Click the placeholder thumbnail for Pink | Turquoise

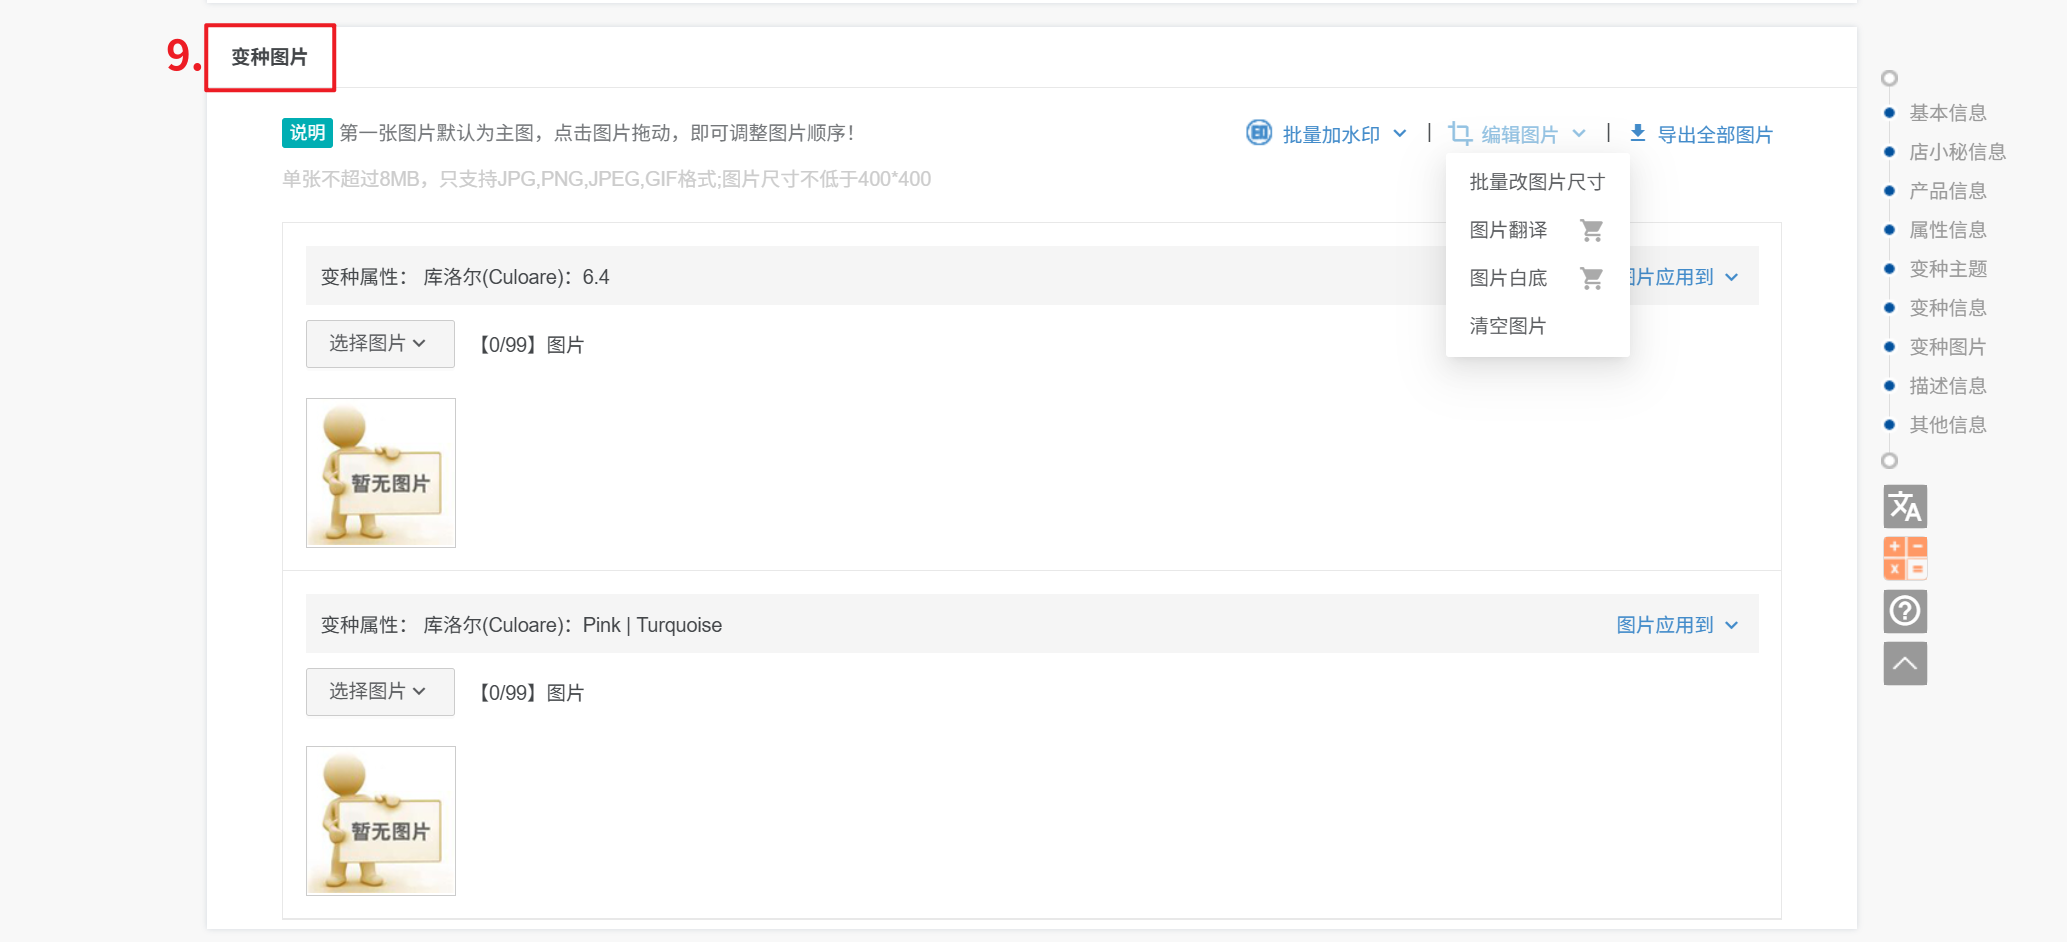pyautogui.click(x=381, y=821)
